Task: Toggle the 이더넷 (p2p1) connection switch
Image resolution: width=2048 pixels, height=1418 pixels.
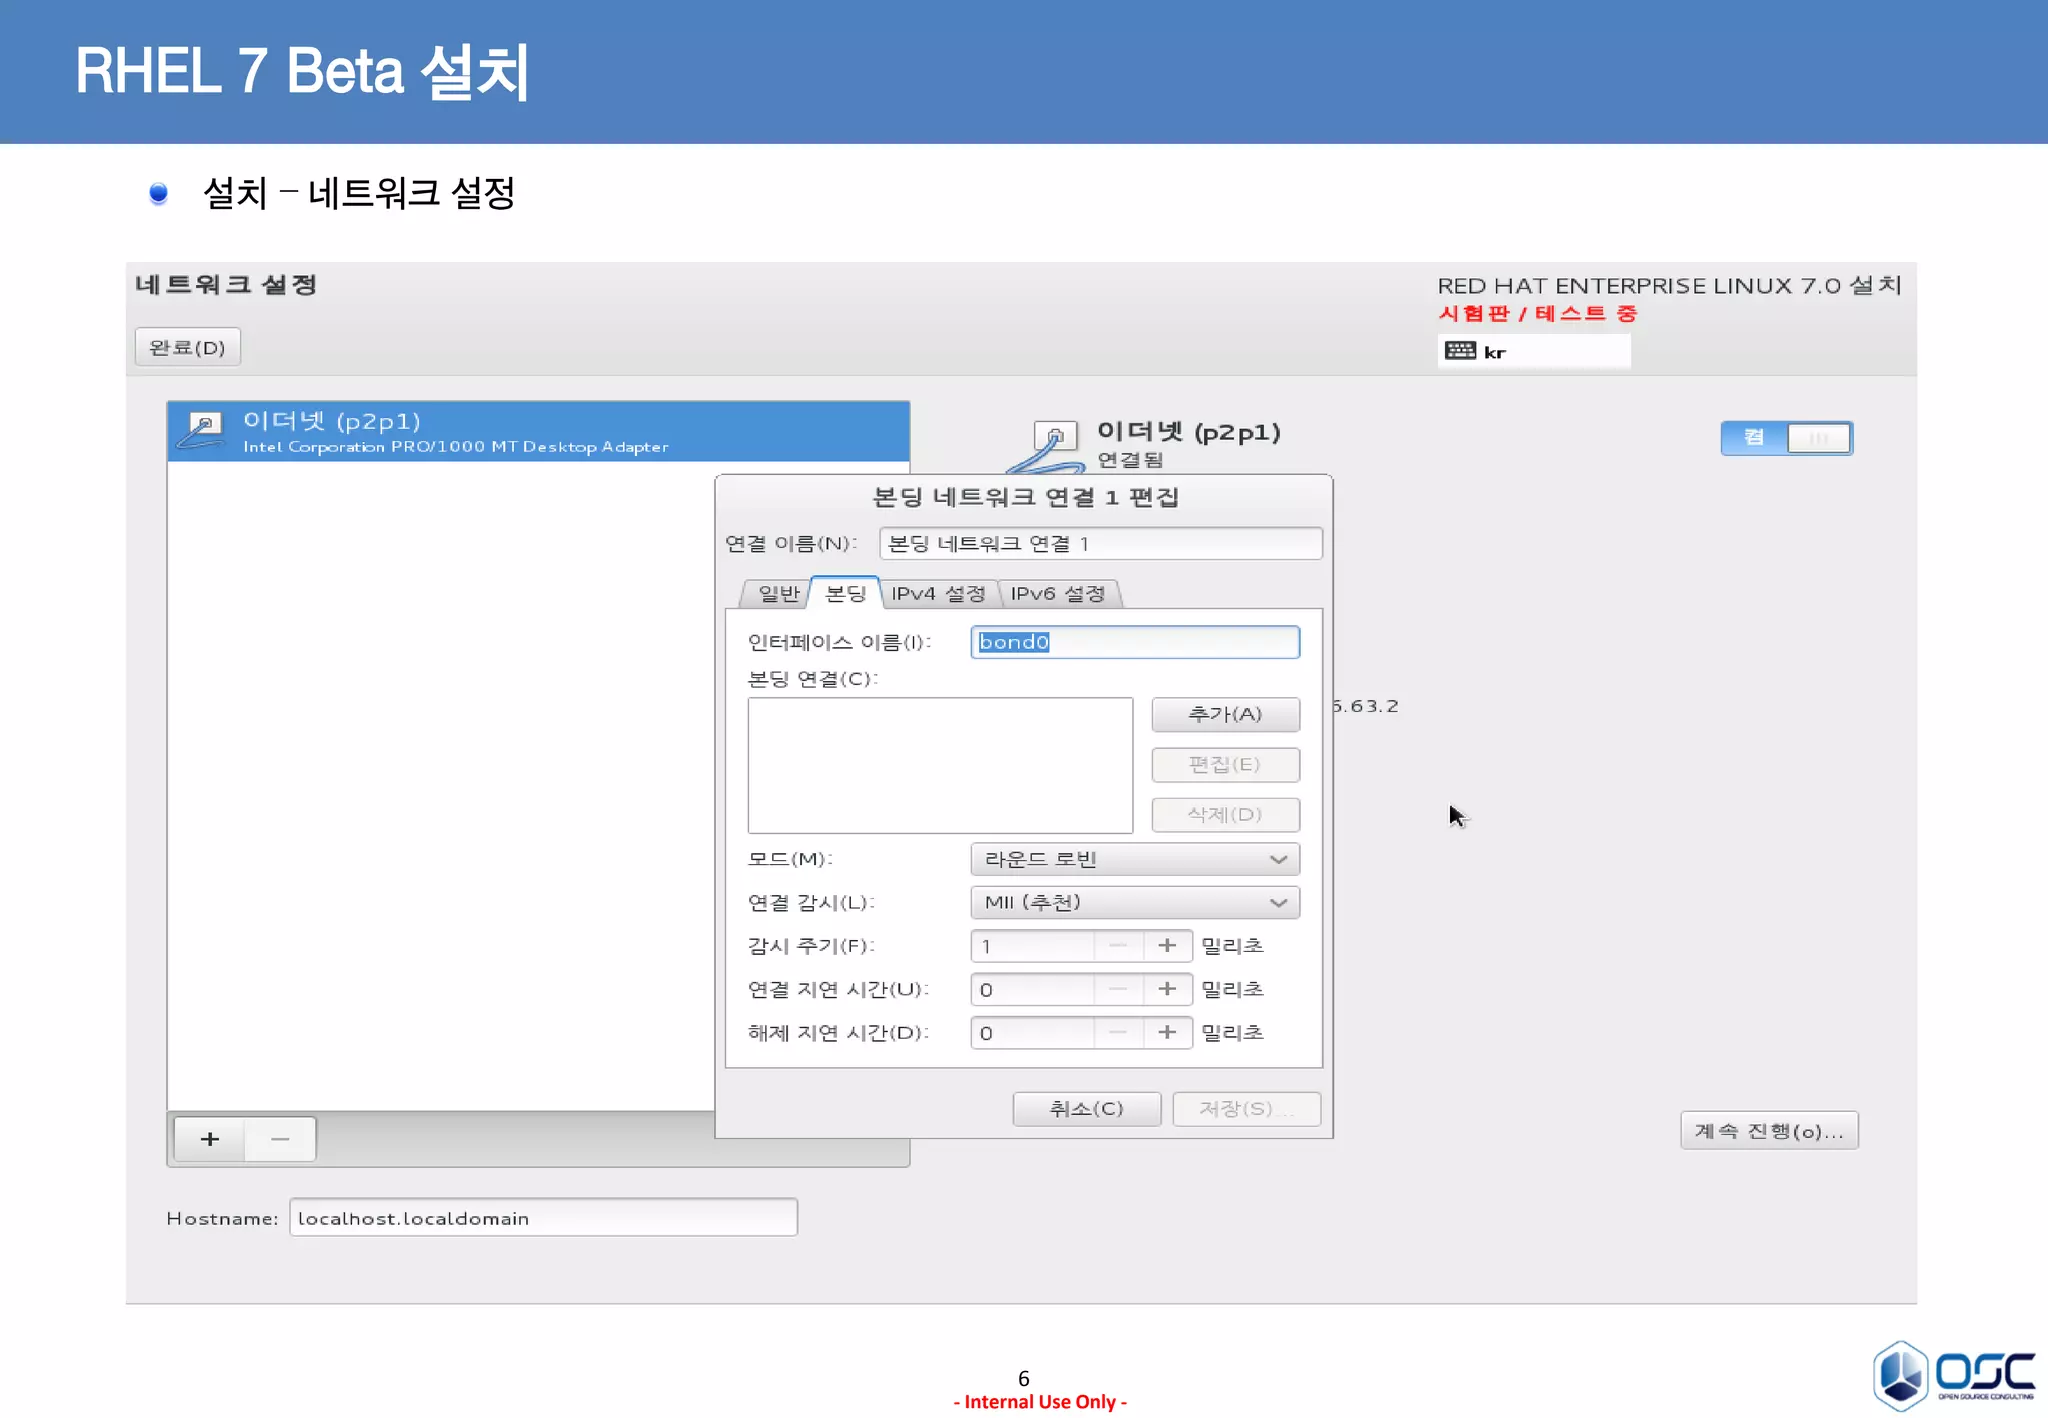Action: 1786,438
